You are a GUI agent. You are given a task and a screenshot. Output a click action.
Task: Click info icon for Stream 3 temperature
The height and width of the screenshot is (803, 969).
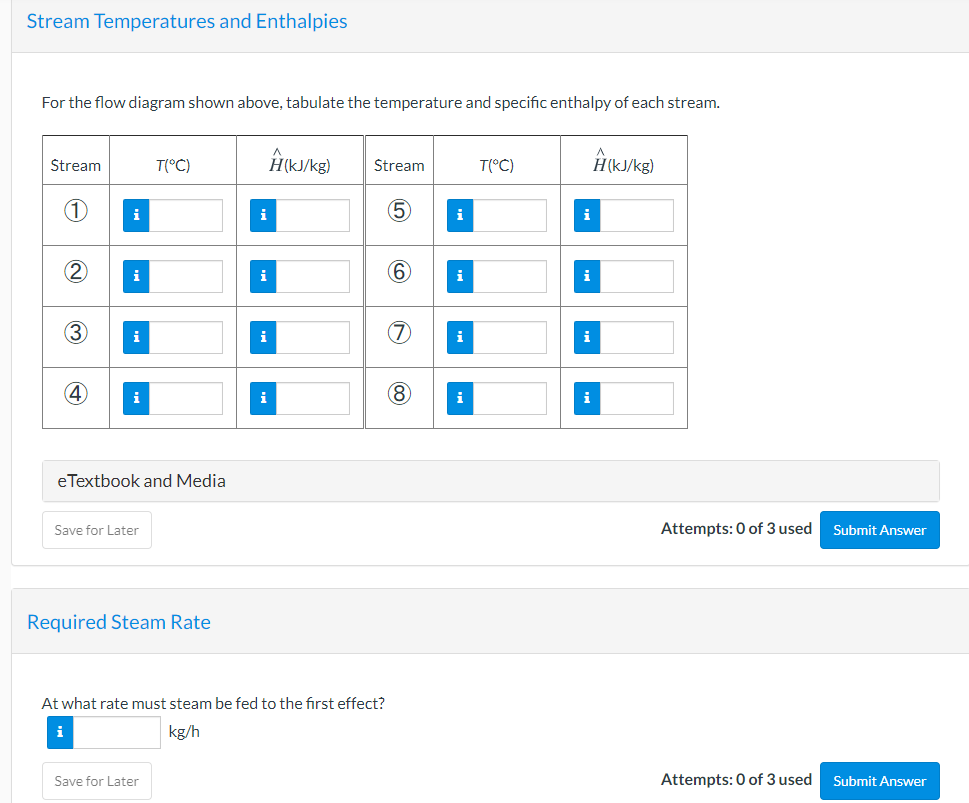click(137, 337)
